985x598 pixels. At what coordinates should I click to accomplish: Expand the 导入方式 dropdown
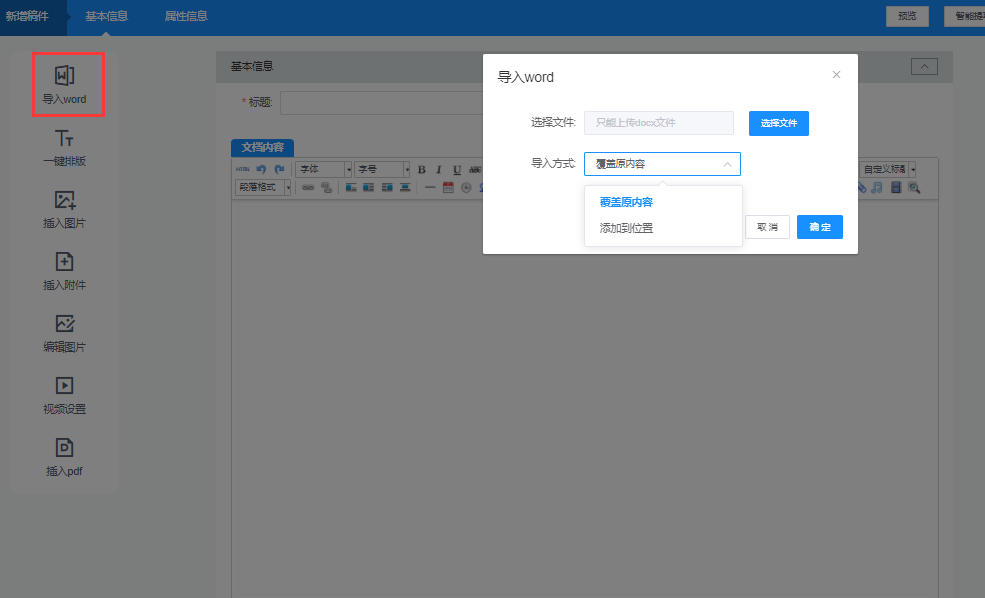click(x=662, y=164)
